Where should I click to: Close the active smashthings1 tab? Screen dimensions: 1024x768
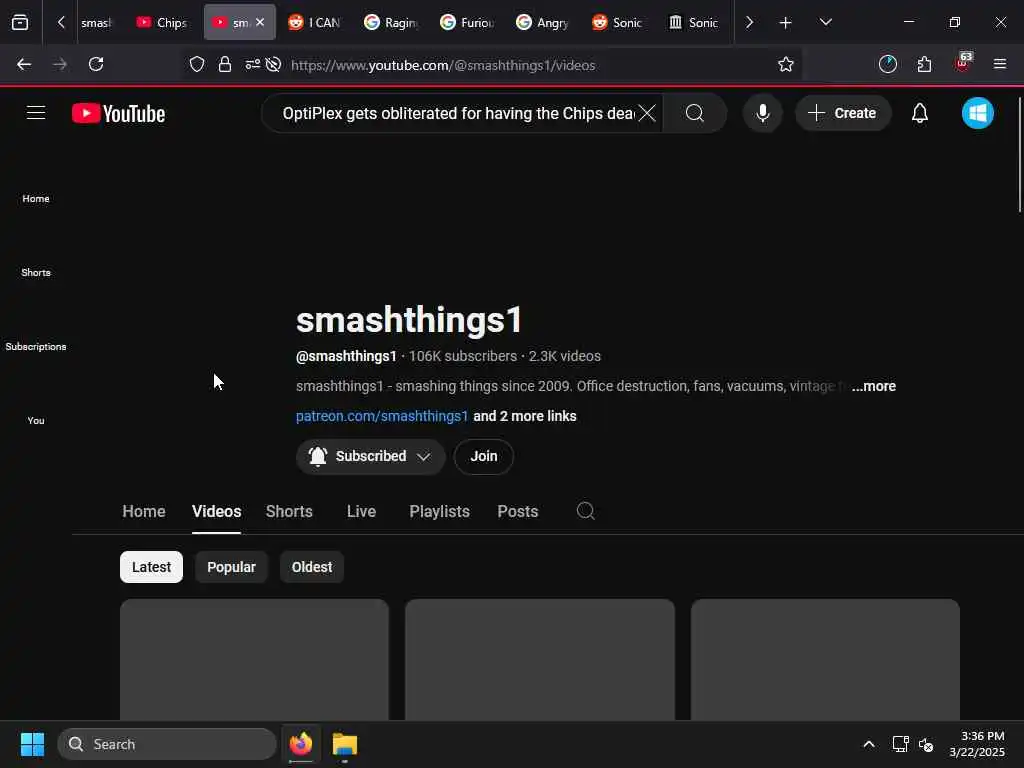pos(260,22)
